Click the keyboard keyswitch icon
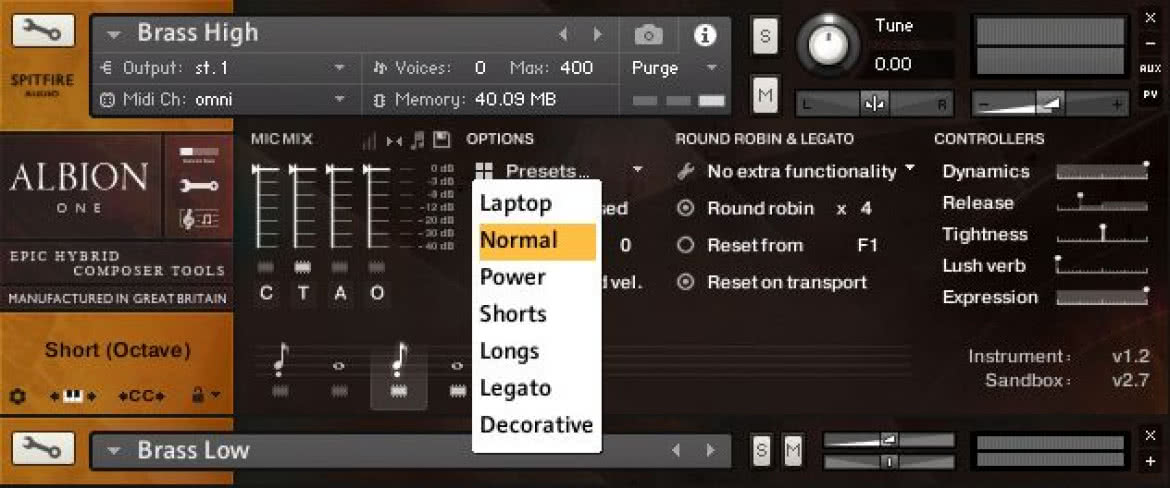Image resolution: width=1170 pixels, height=488 pixels. click(72, 396)
